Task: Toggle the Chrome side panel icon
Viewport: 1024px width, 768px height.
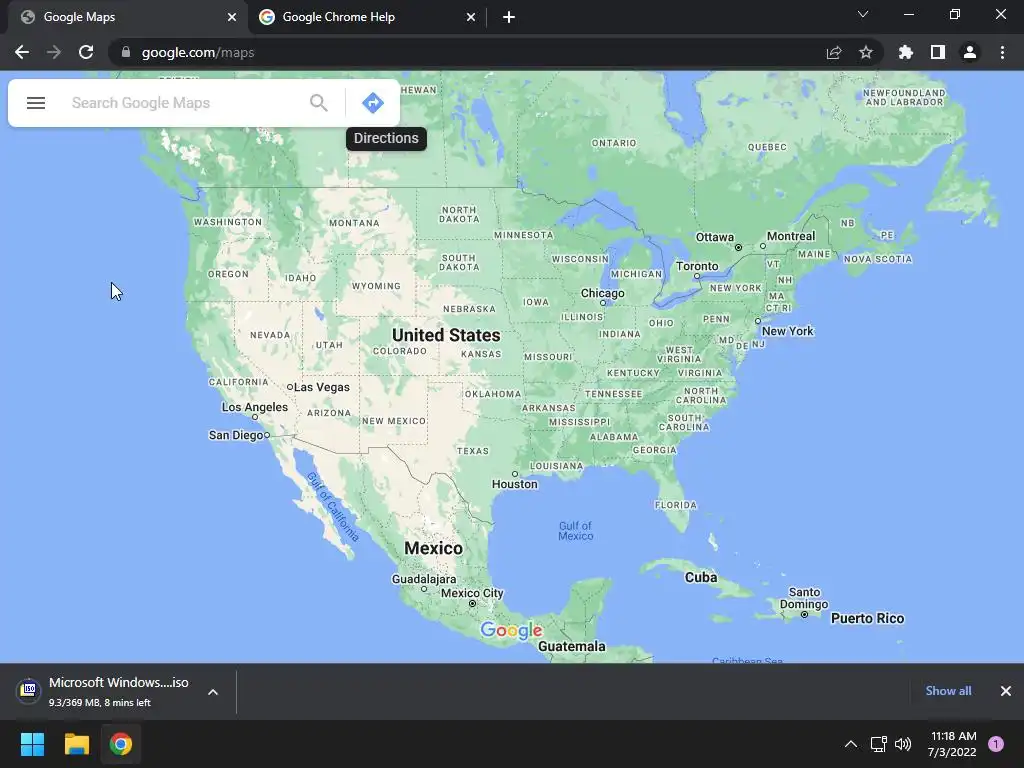Action: click(938, 52)
